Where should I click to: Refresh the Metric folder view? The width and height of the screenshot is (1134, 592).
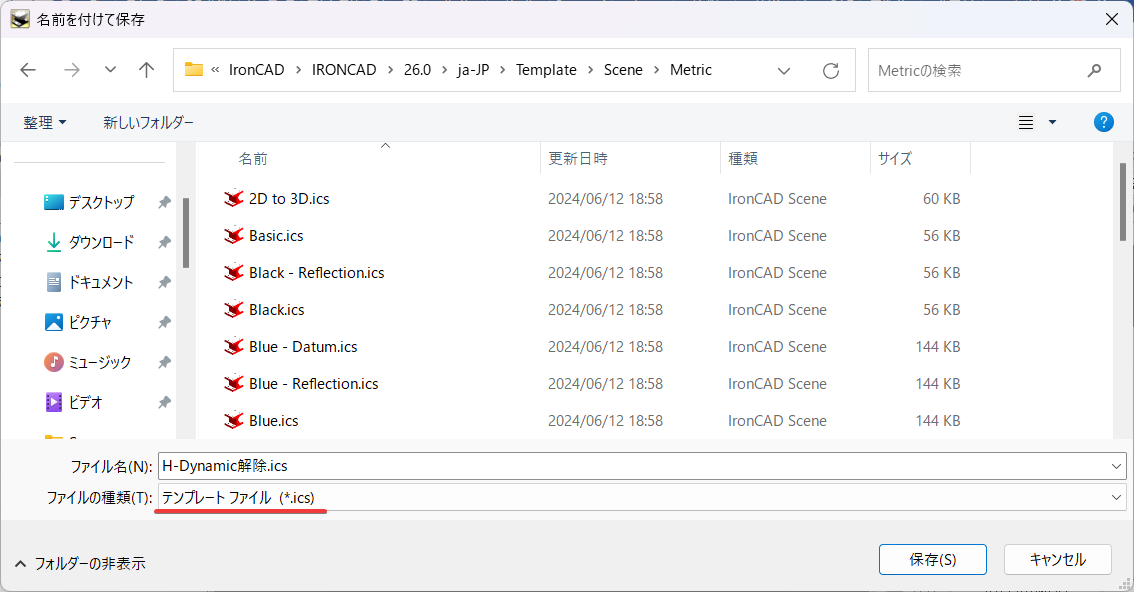coord(831,71)
